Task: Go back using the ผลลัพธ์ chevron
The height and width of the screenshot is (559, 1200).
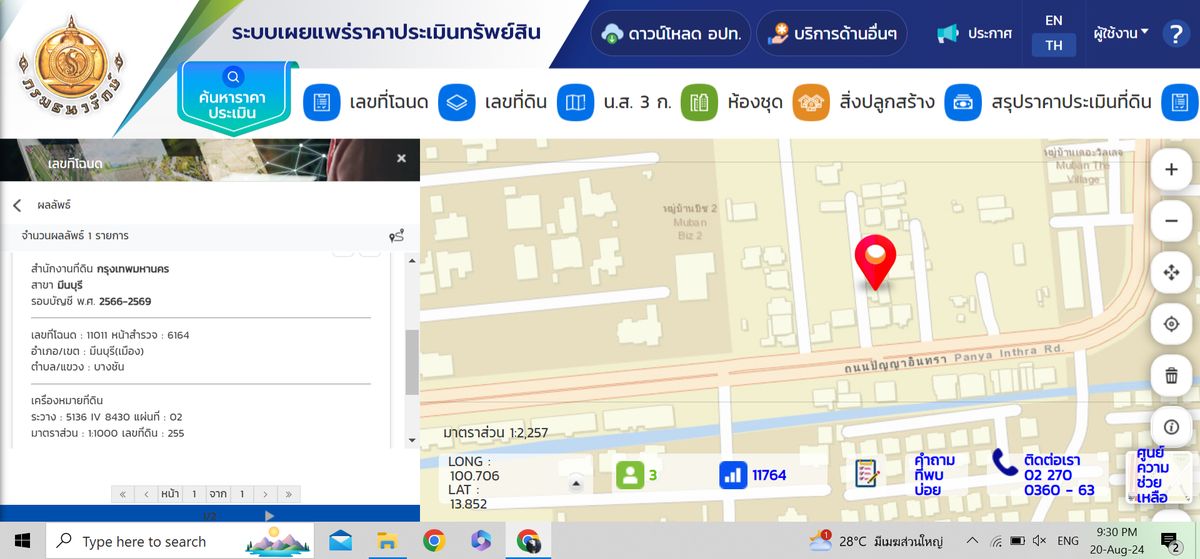Action: [17, 205]
